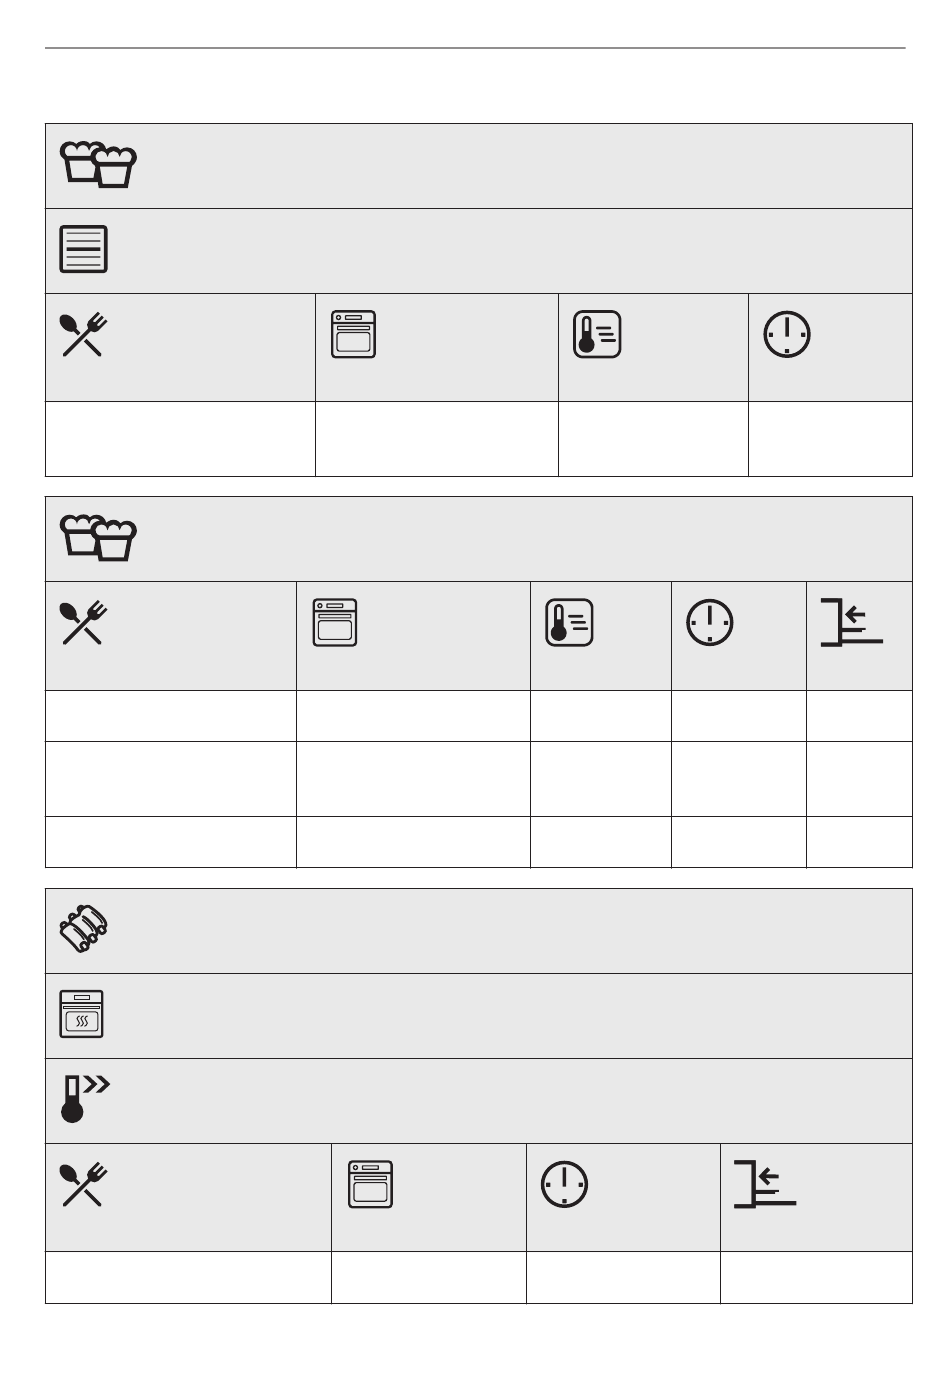Screen dimensions: 950x1374
Task: Select the lined baking tray icon
Action: coord(84,250)
